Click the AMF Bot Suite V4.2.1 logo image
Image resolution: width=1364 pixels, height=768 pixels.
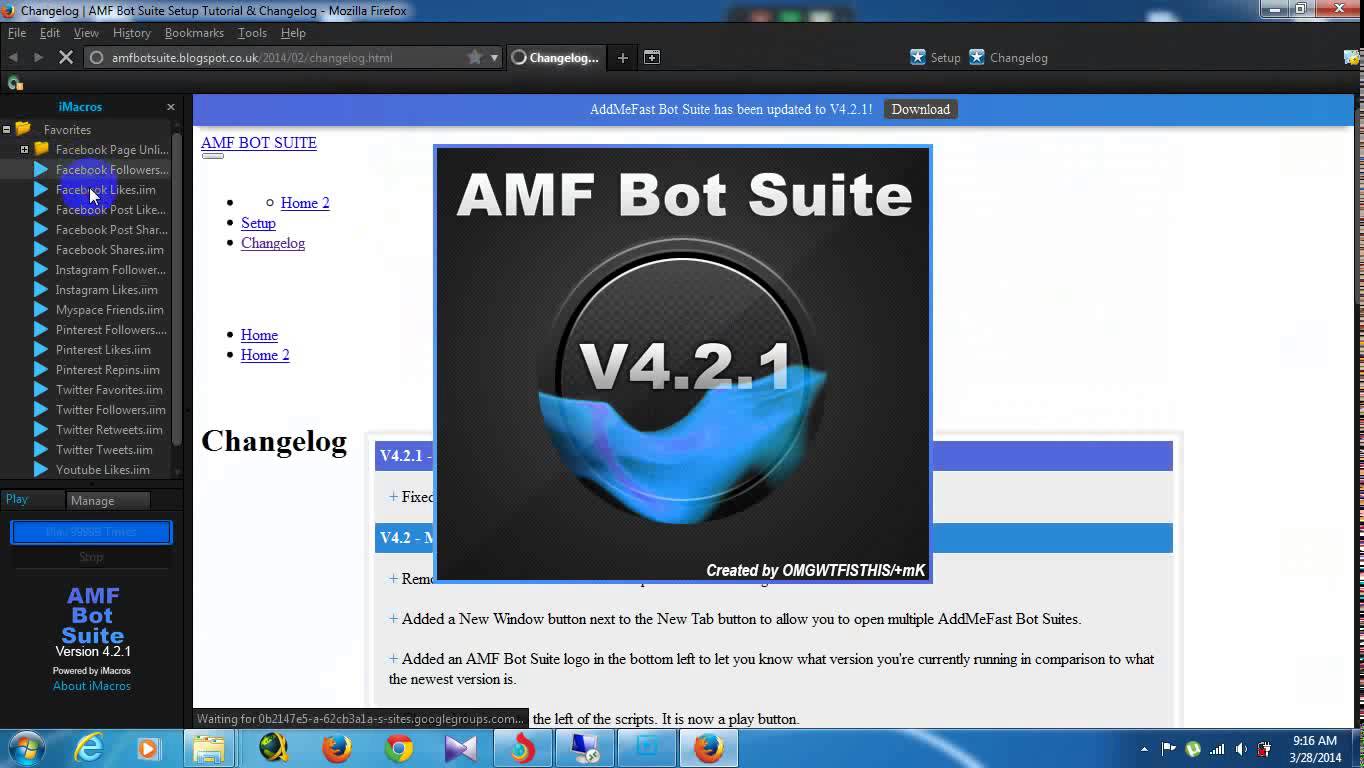coord(683,364)
